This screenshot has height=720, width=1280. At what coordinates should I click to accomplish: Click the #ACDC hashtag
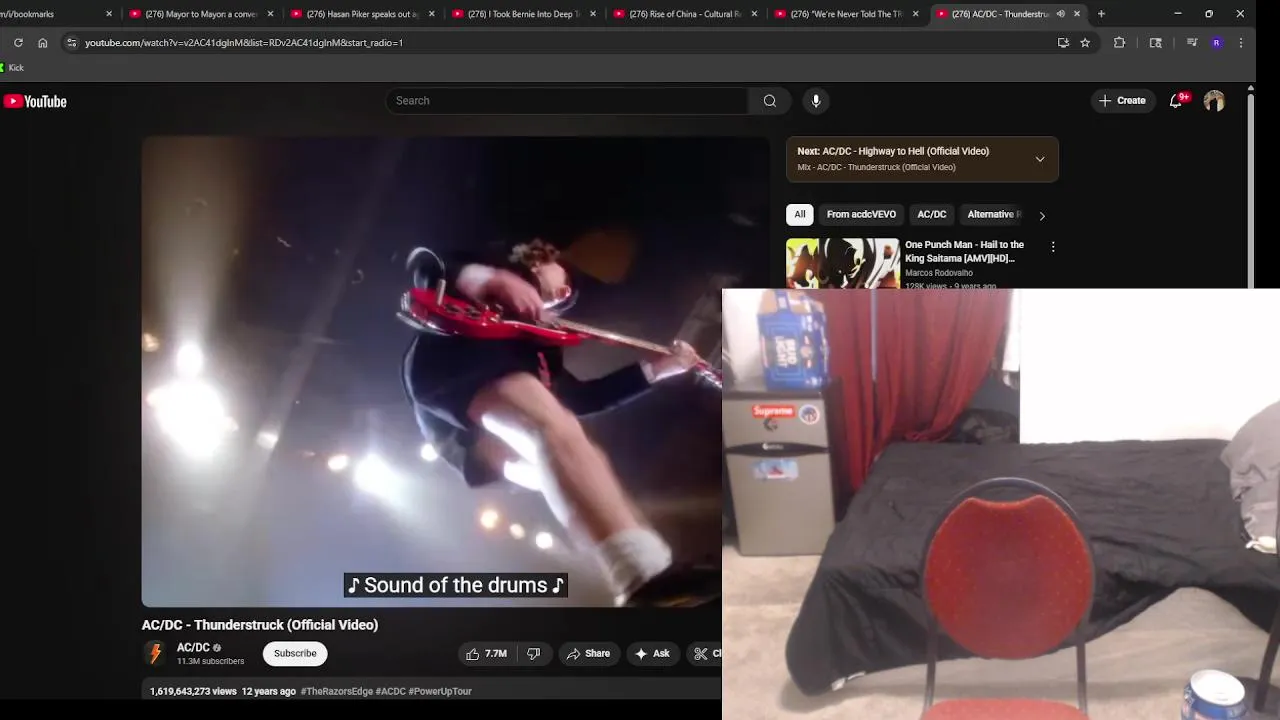click(390, 691)
